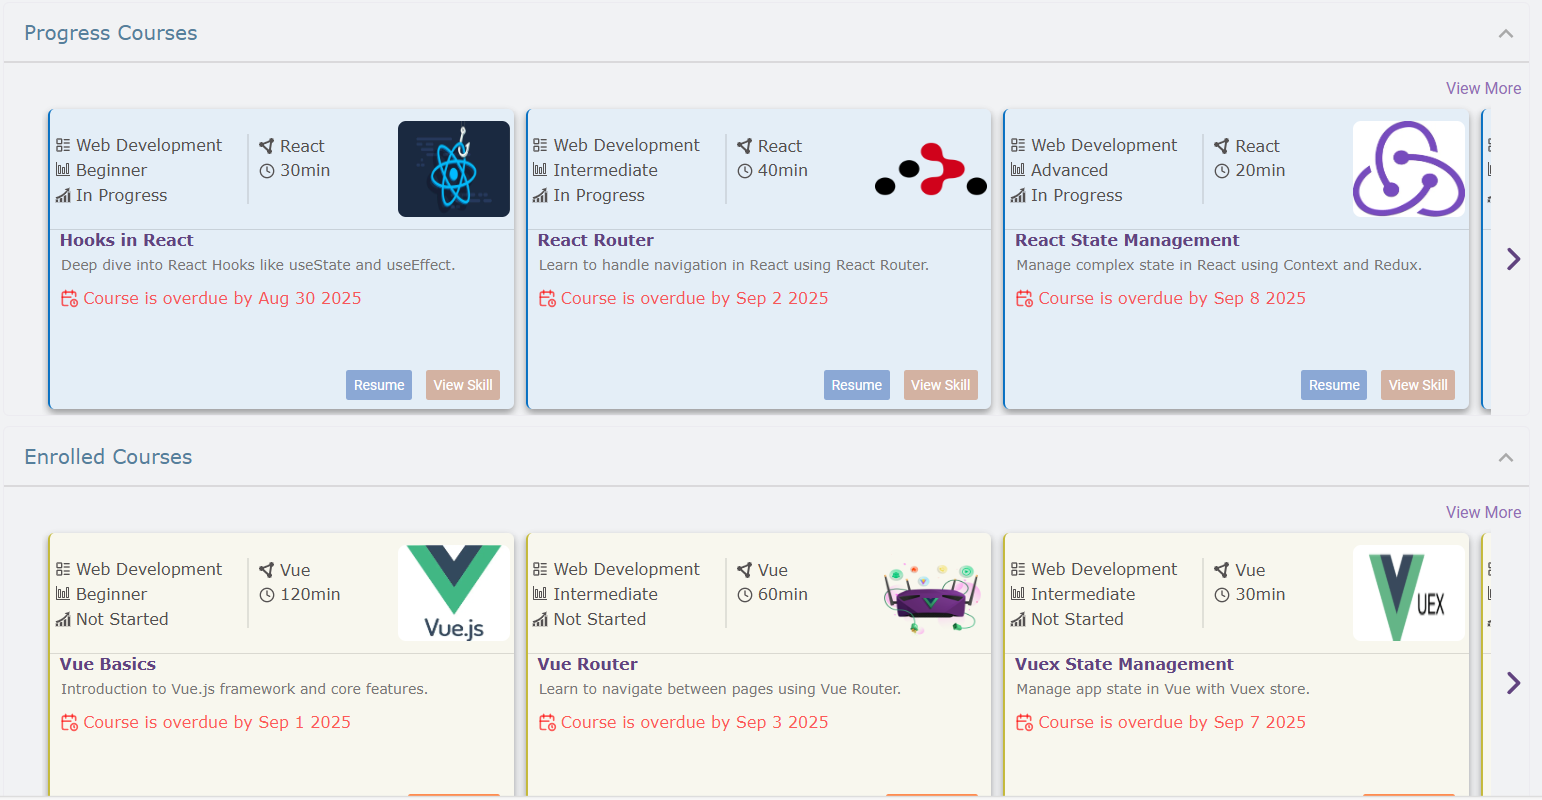Open the Vue.js logo thumbnail on Vue Basics
This screenshot has height=800, width=1542.
click(454, 593)
